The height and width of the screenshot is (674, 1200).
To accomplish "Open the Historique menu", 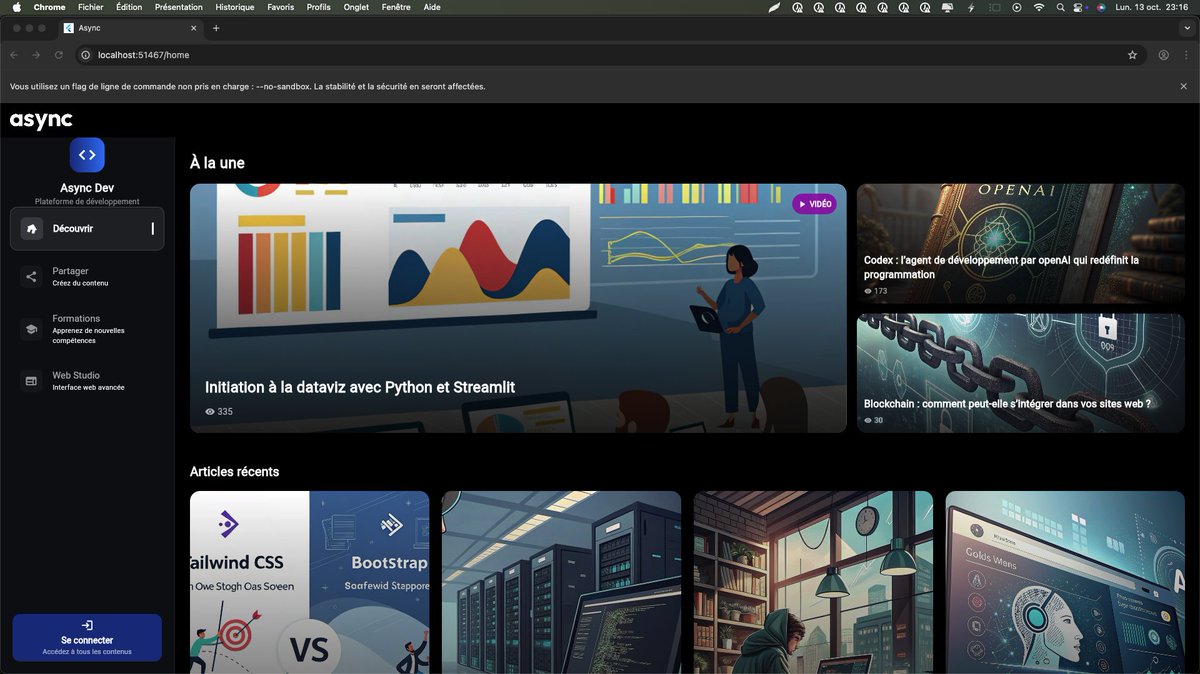I will pyautogui.click(x=233, y=7).
